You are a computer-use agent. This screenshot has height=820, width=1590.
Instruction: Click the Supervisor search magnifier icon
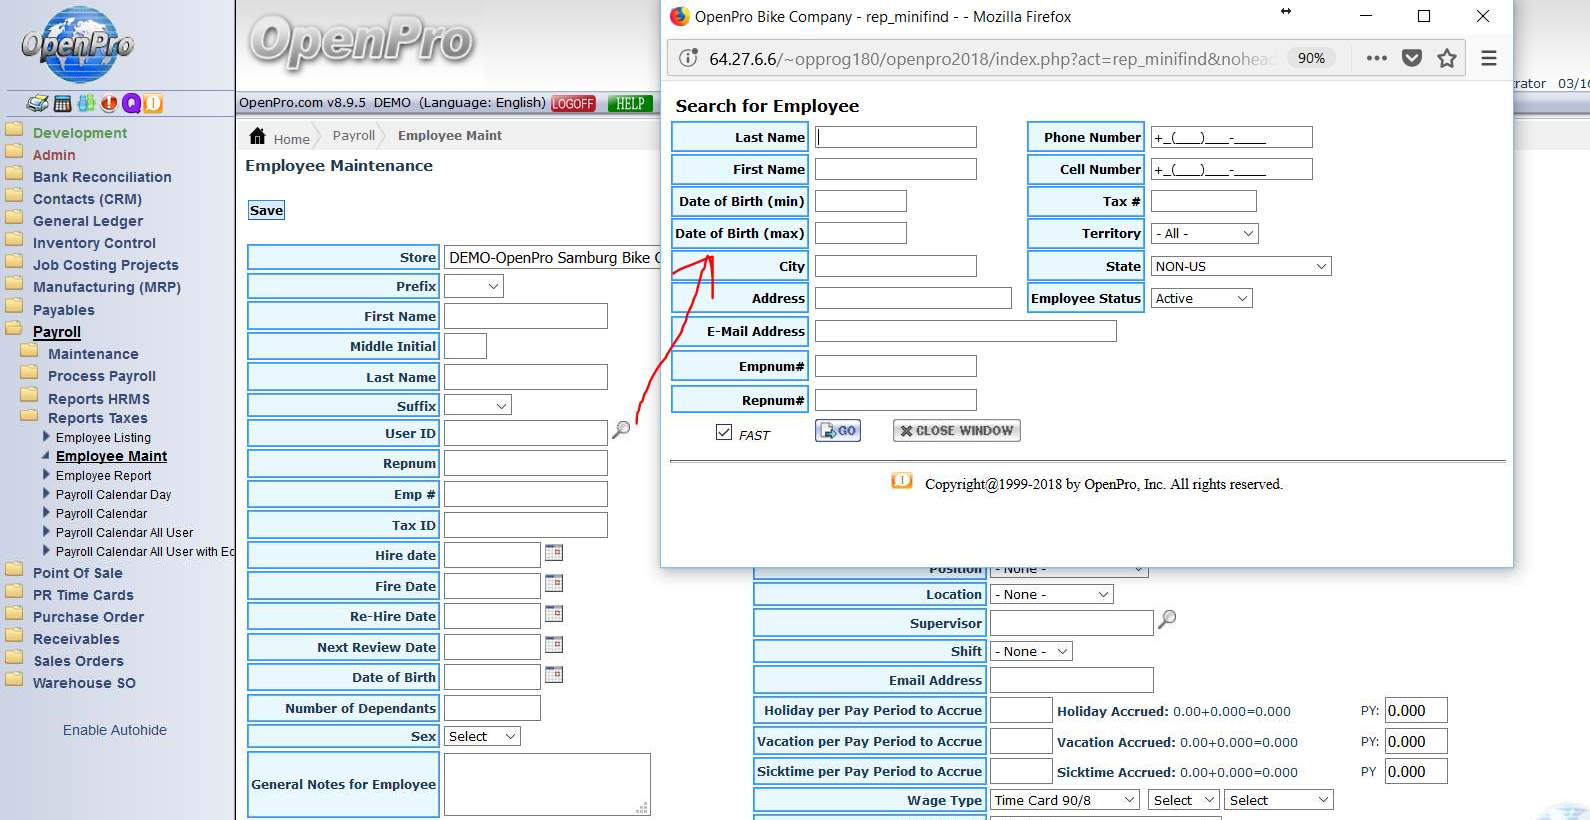(x=1166, y=620)
